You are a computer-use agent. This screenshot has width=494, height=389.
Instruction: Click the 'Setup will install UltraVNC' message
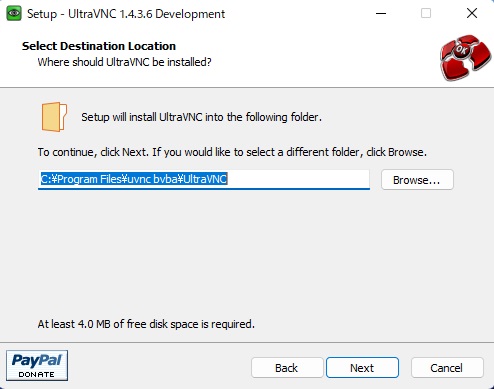click(x=201, y=117)
